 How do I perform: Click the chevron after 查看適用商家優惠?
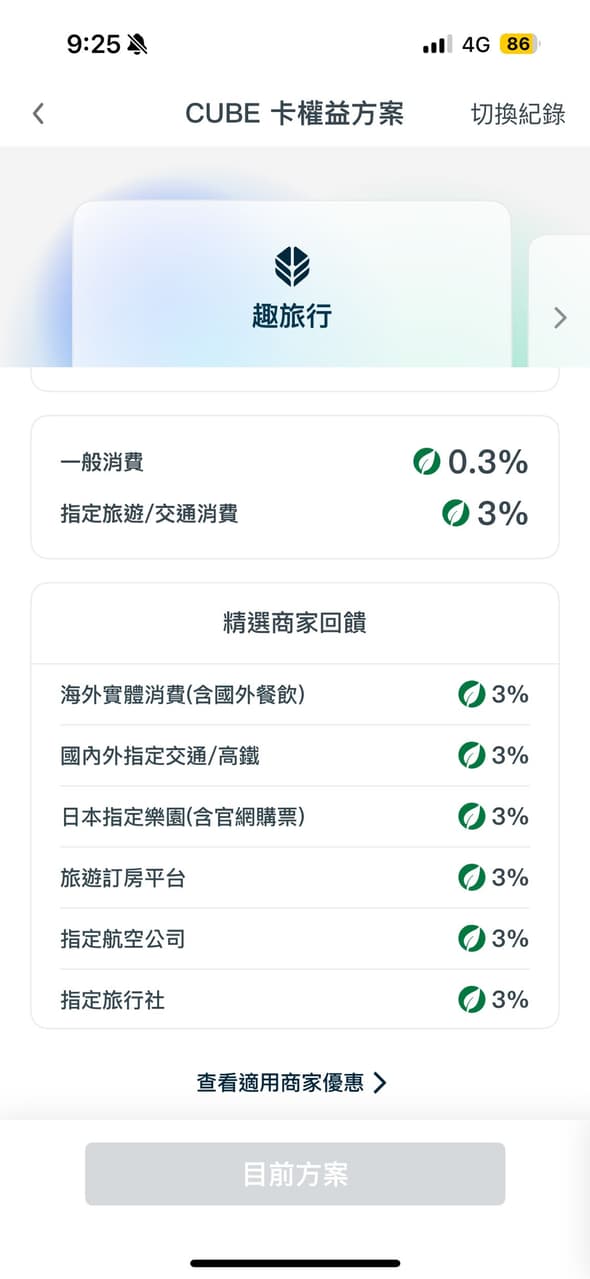pos(379,1082)
